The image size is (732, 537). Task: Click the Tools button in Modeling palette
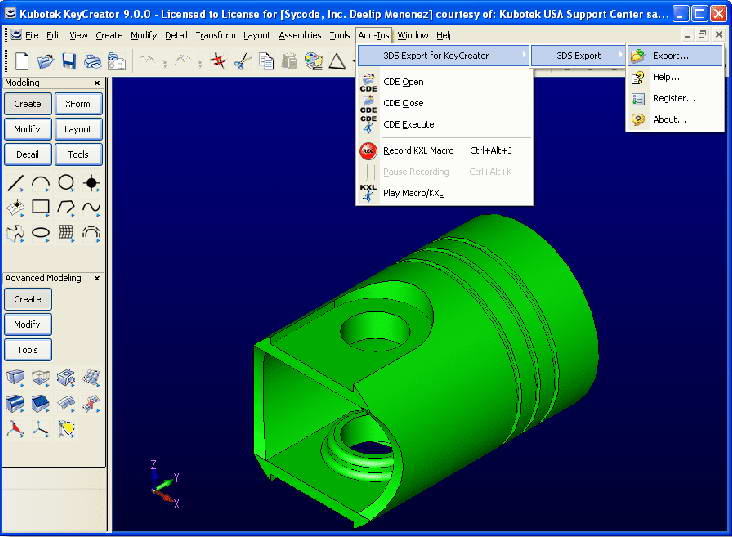point(78,154)
